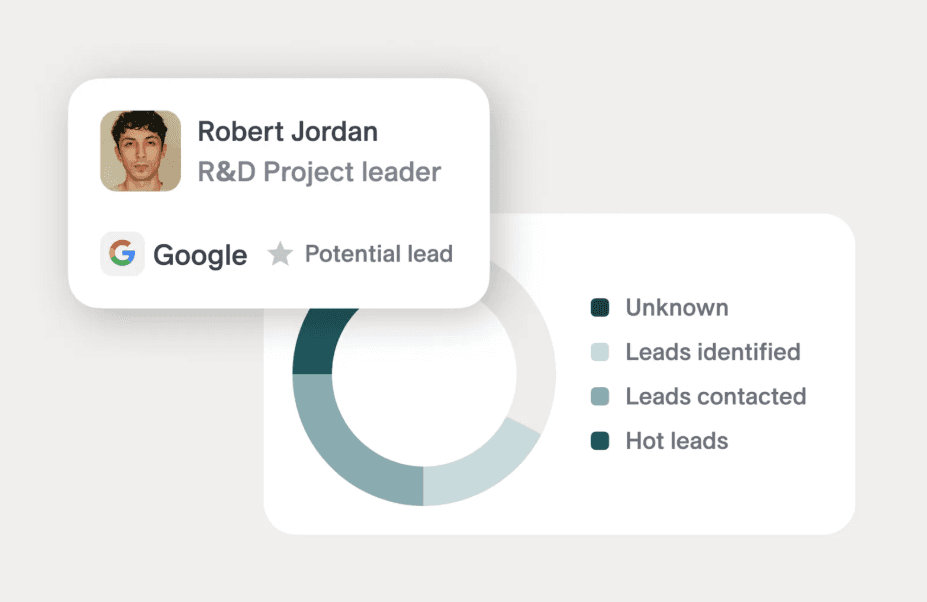
Task: Select the Leads identified legend text
Action: [x=713, y=352]
